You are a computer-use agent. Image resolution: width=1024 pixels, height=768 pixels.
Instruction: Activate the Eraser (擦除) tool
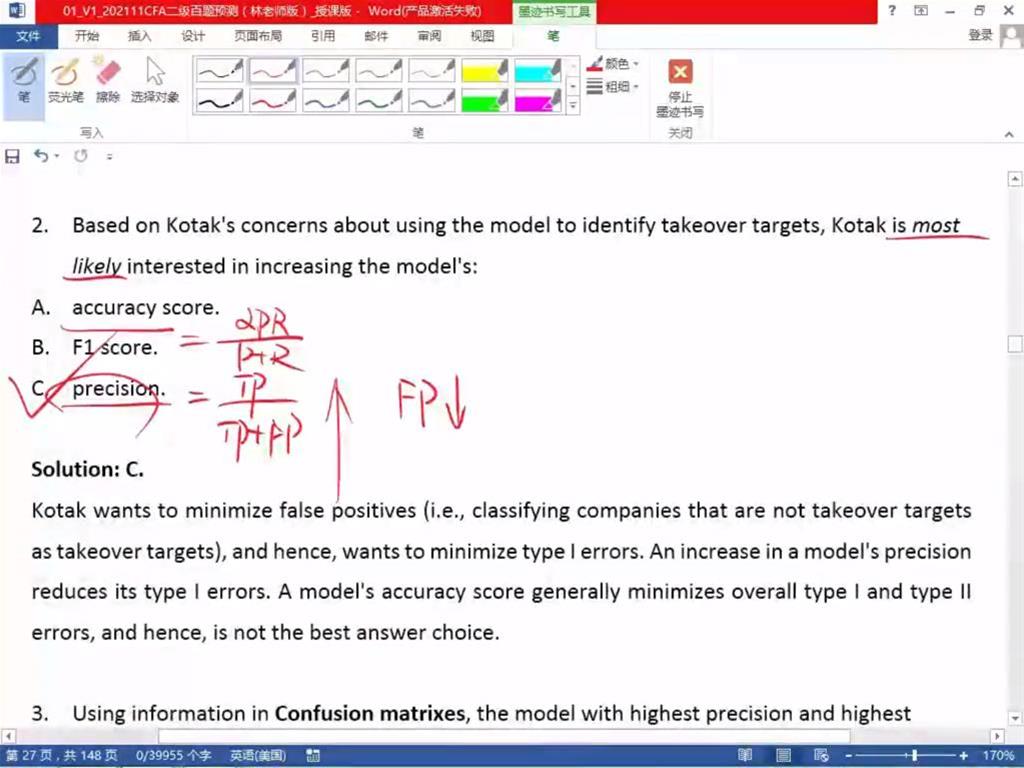108,81
